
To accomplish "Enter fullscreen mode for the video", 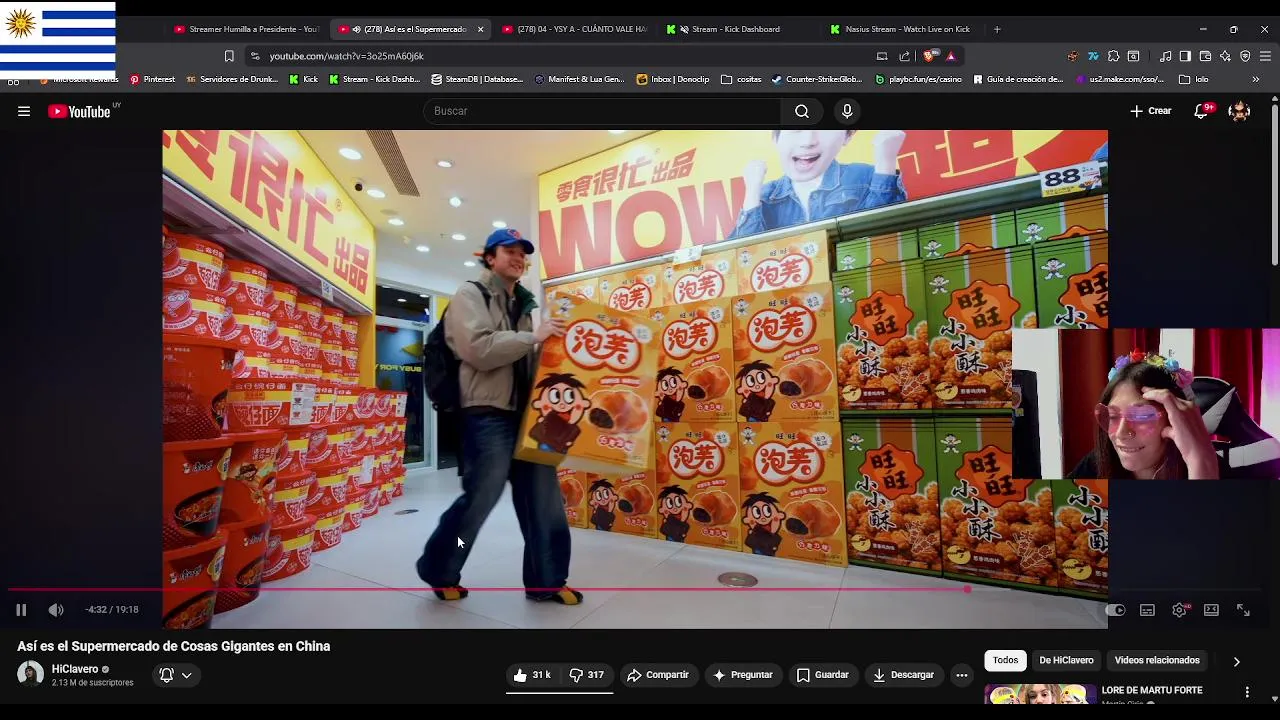I will [x=1243, y=610].
